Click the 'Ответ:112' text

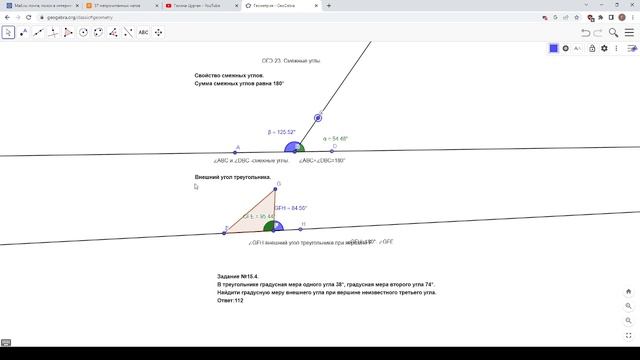pos(230,300)
